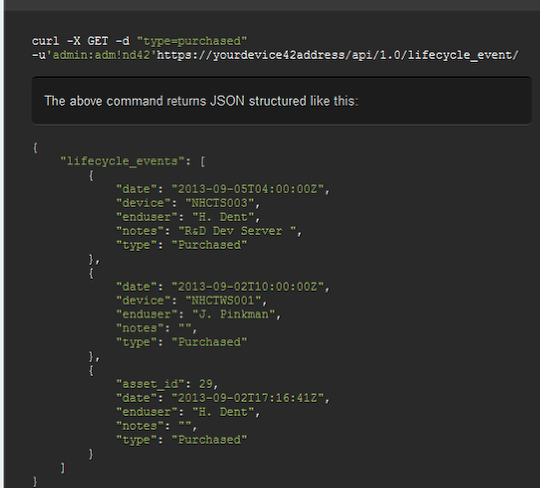The image size is (540, 488).
Task: Click the asset_id value 29
Action: [x=206, y=384]
